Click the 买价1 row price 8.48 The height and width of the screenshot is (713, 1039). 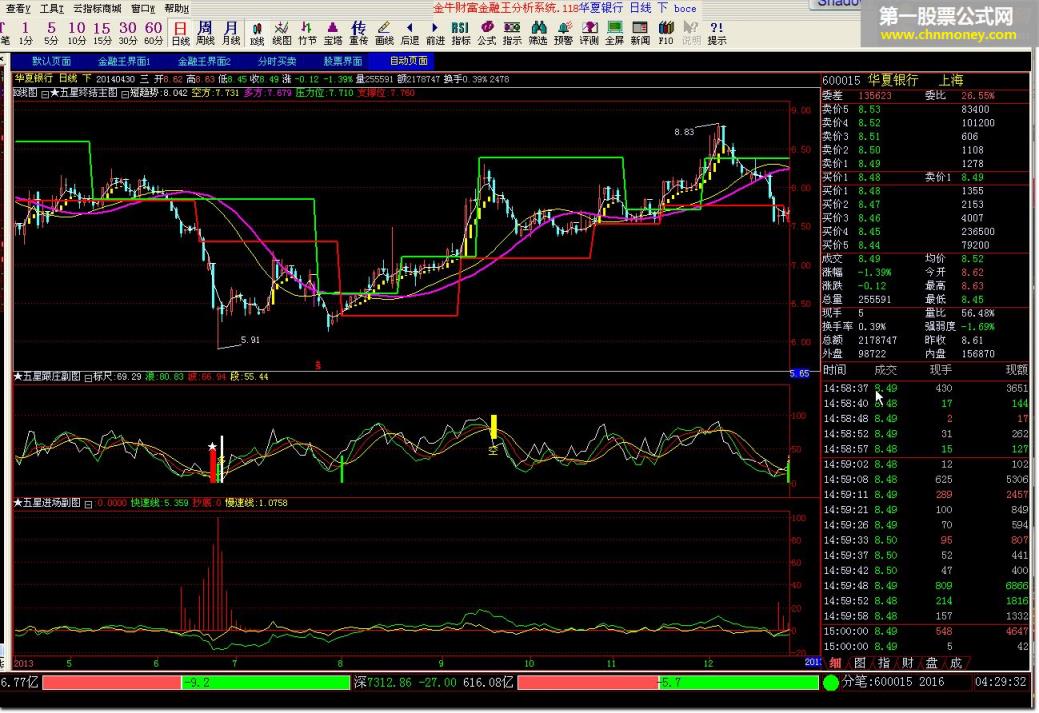(869, 191)
